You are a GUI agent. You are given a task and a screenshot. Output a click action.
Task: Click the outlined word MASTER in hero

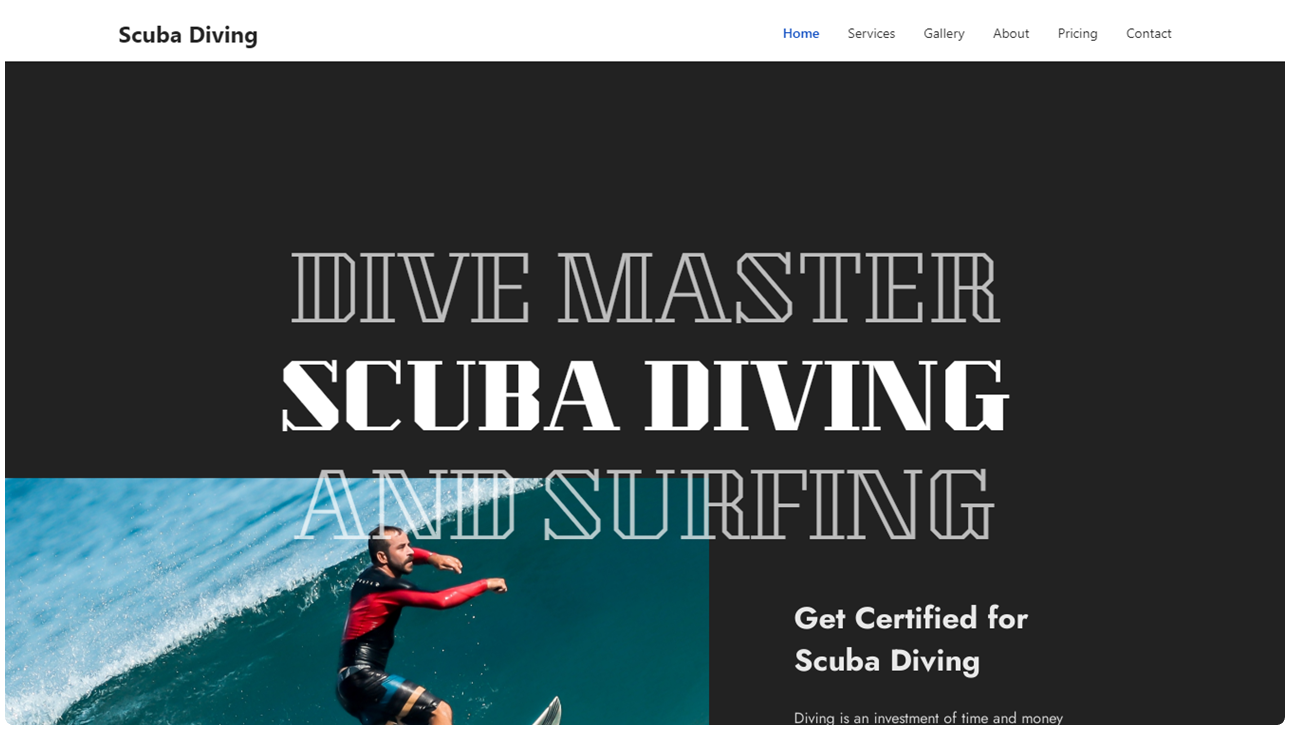(779, 288)
